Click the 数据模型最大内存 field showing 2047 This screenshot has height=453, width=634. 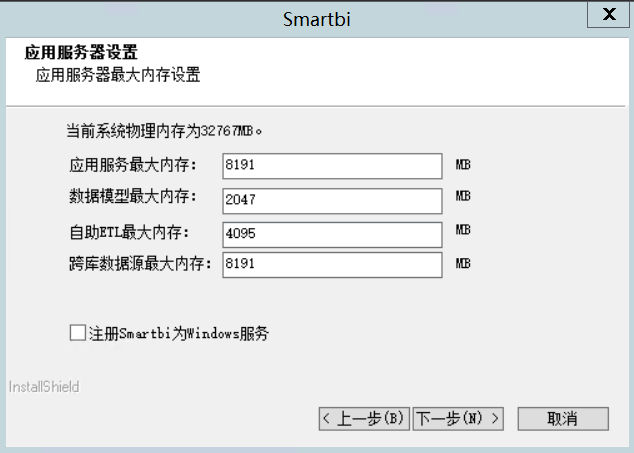tap(332, 201)
